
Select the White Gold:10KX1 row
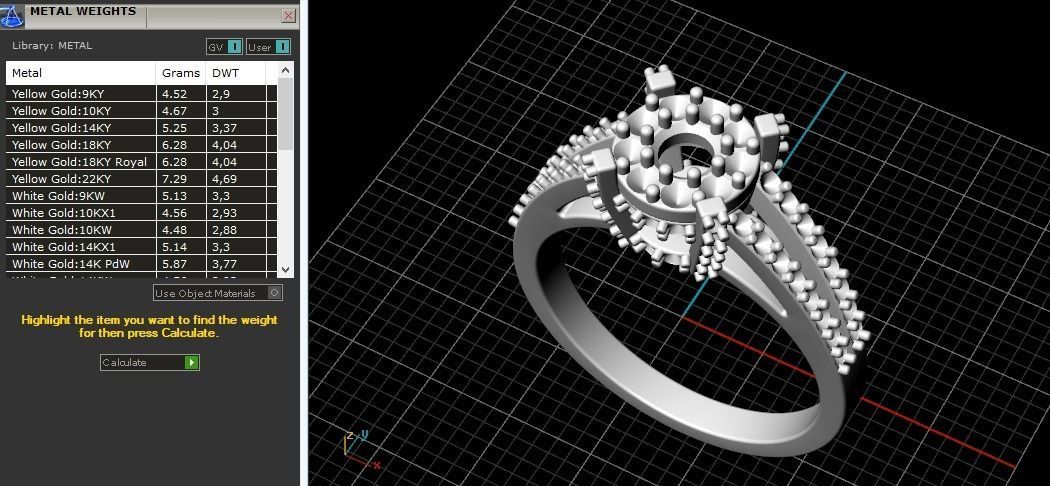(x=141, y=213)
